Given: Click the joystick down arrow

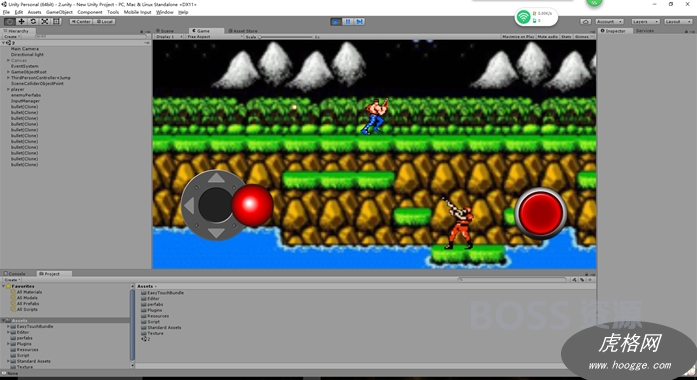Looking at the screenshot, I should (216, 232).
